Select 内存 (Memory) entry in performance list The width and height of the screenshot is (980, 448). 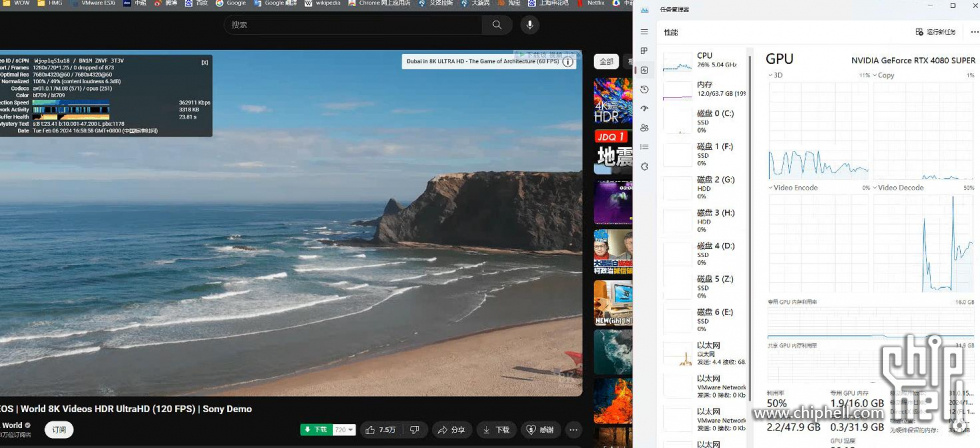(706, 89)
